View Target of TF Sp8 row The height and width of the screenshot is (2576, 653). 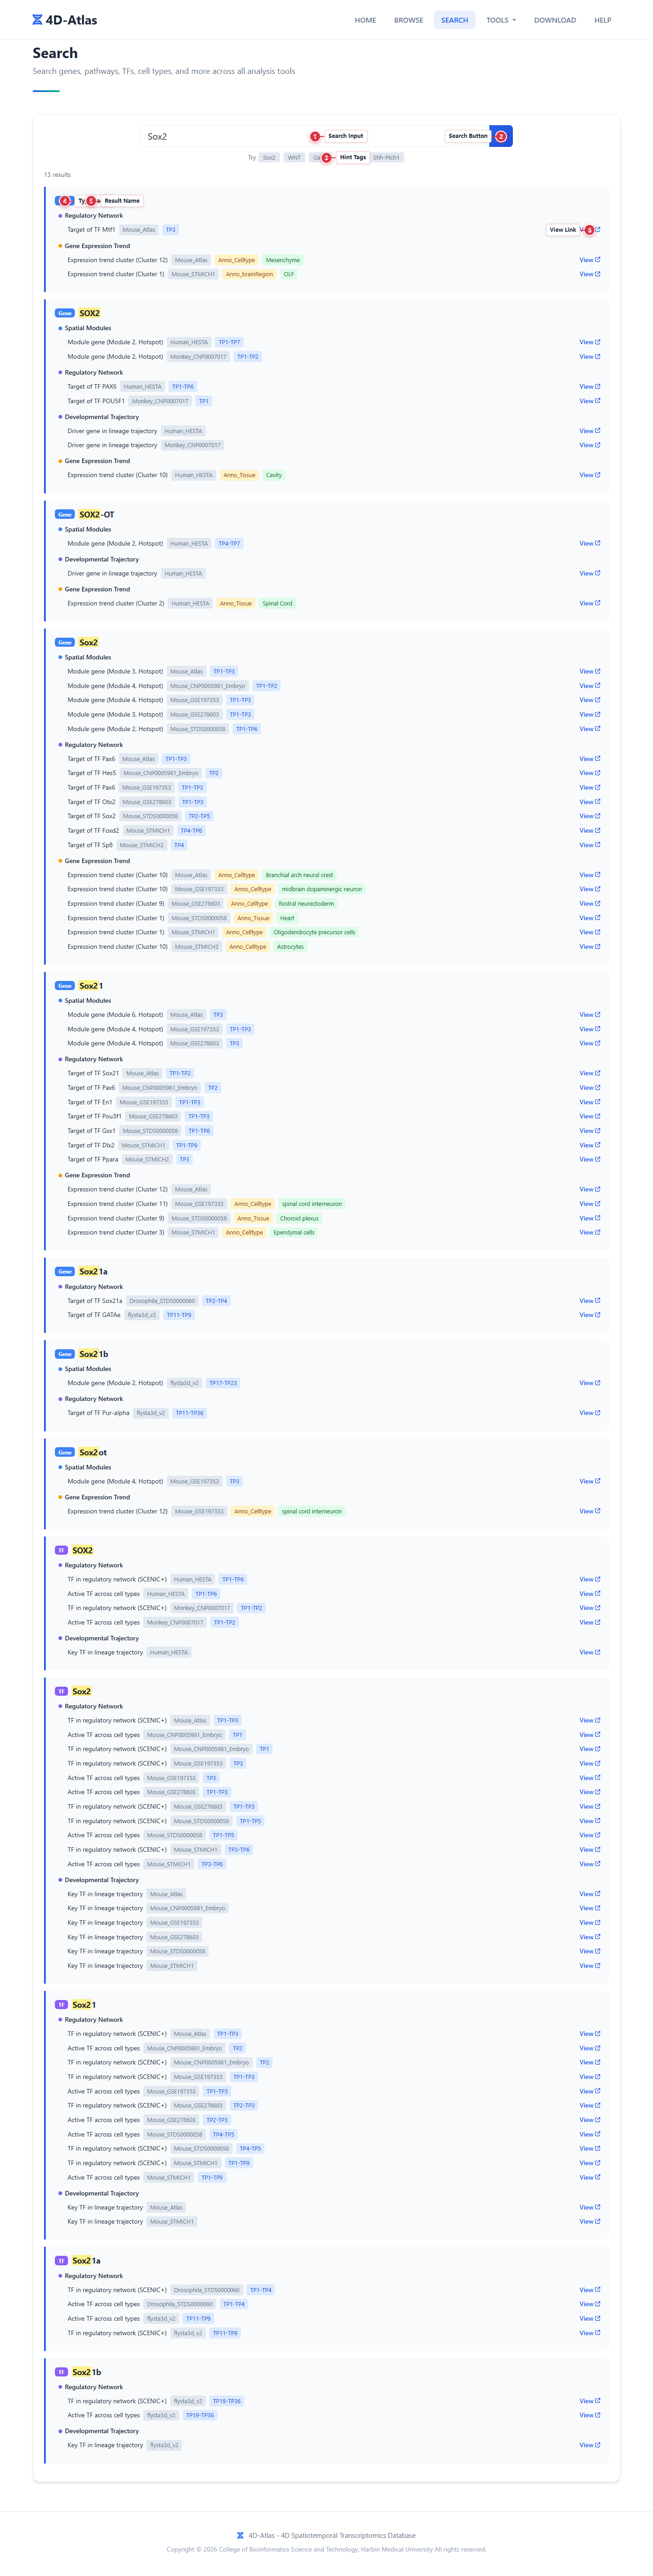point(589,845)
